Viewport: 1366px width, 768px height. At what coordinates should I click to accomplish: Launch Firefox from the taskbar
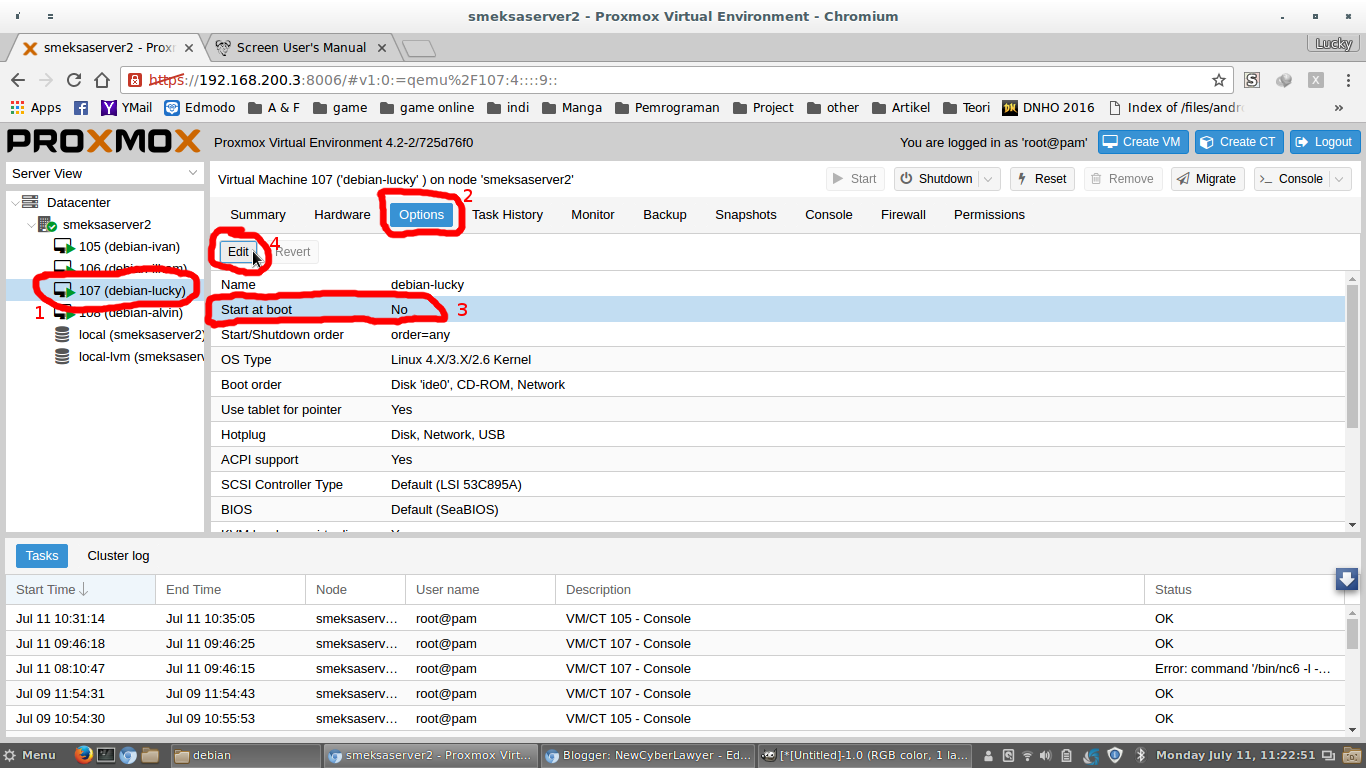point(84,755)
